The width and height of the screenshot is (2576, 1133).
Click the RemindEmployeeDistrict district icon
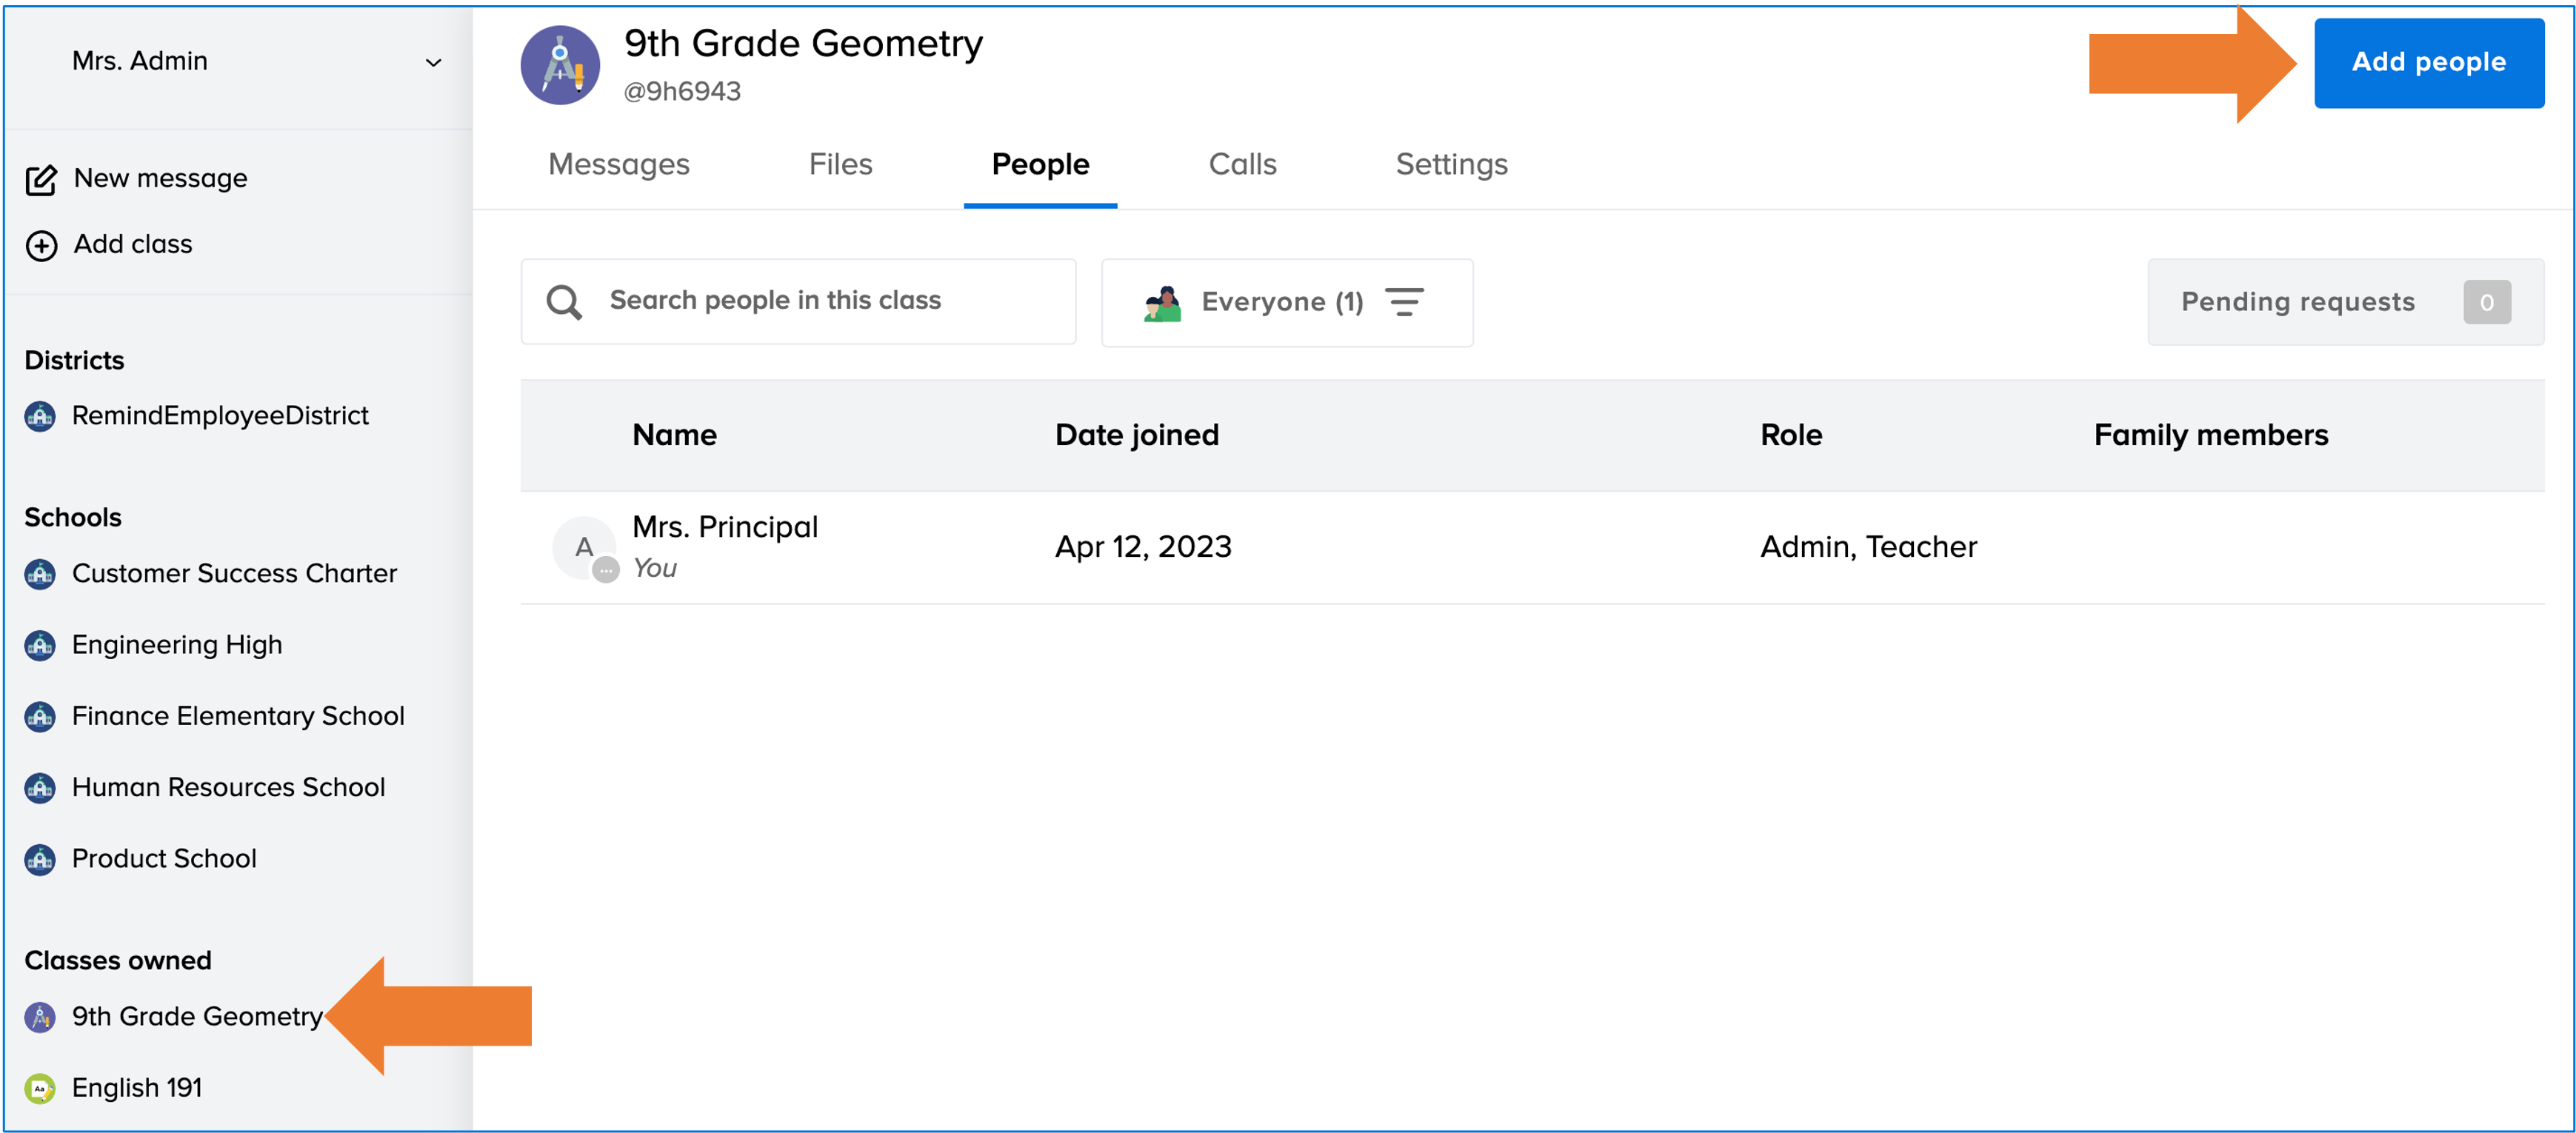pos(40,416)
